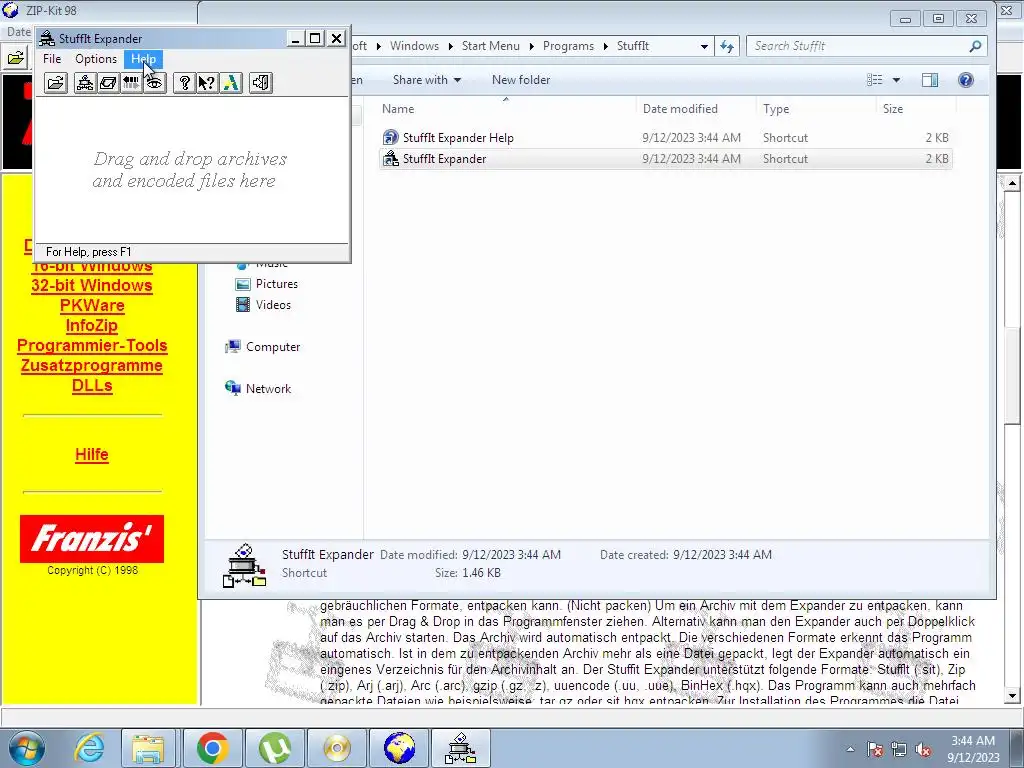Open the Options menu in StuffIt Expander
The width and height of the screenshot is (1024, 768).
coord(96,59)
